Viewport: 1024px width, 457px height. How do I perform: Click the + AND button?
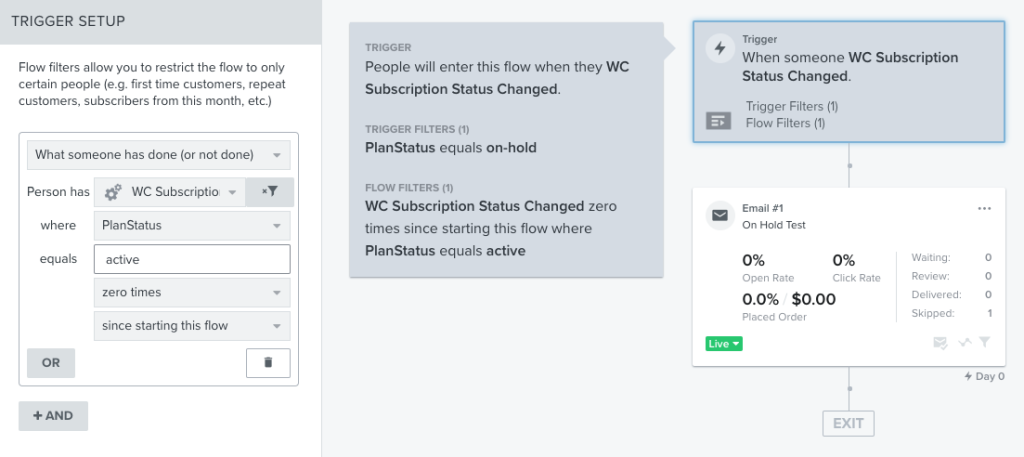pyautogui.click(x=53, y=416)
